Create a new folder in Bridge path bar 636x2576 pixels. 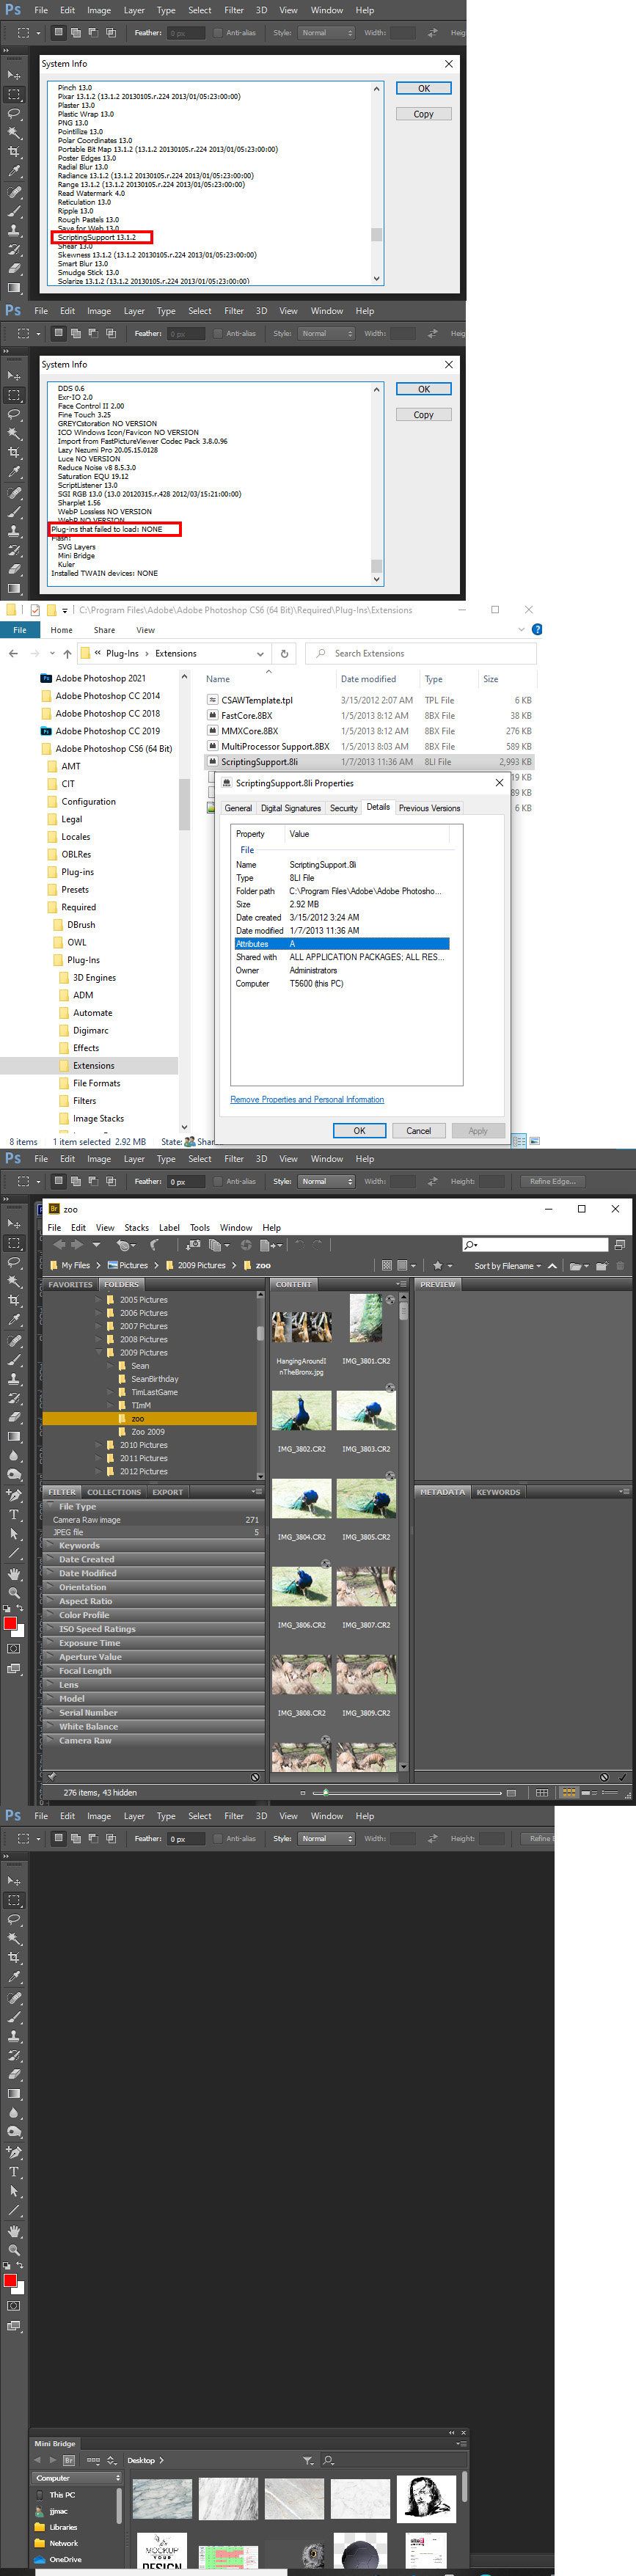pos(601,1266)
